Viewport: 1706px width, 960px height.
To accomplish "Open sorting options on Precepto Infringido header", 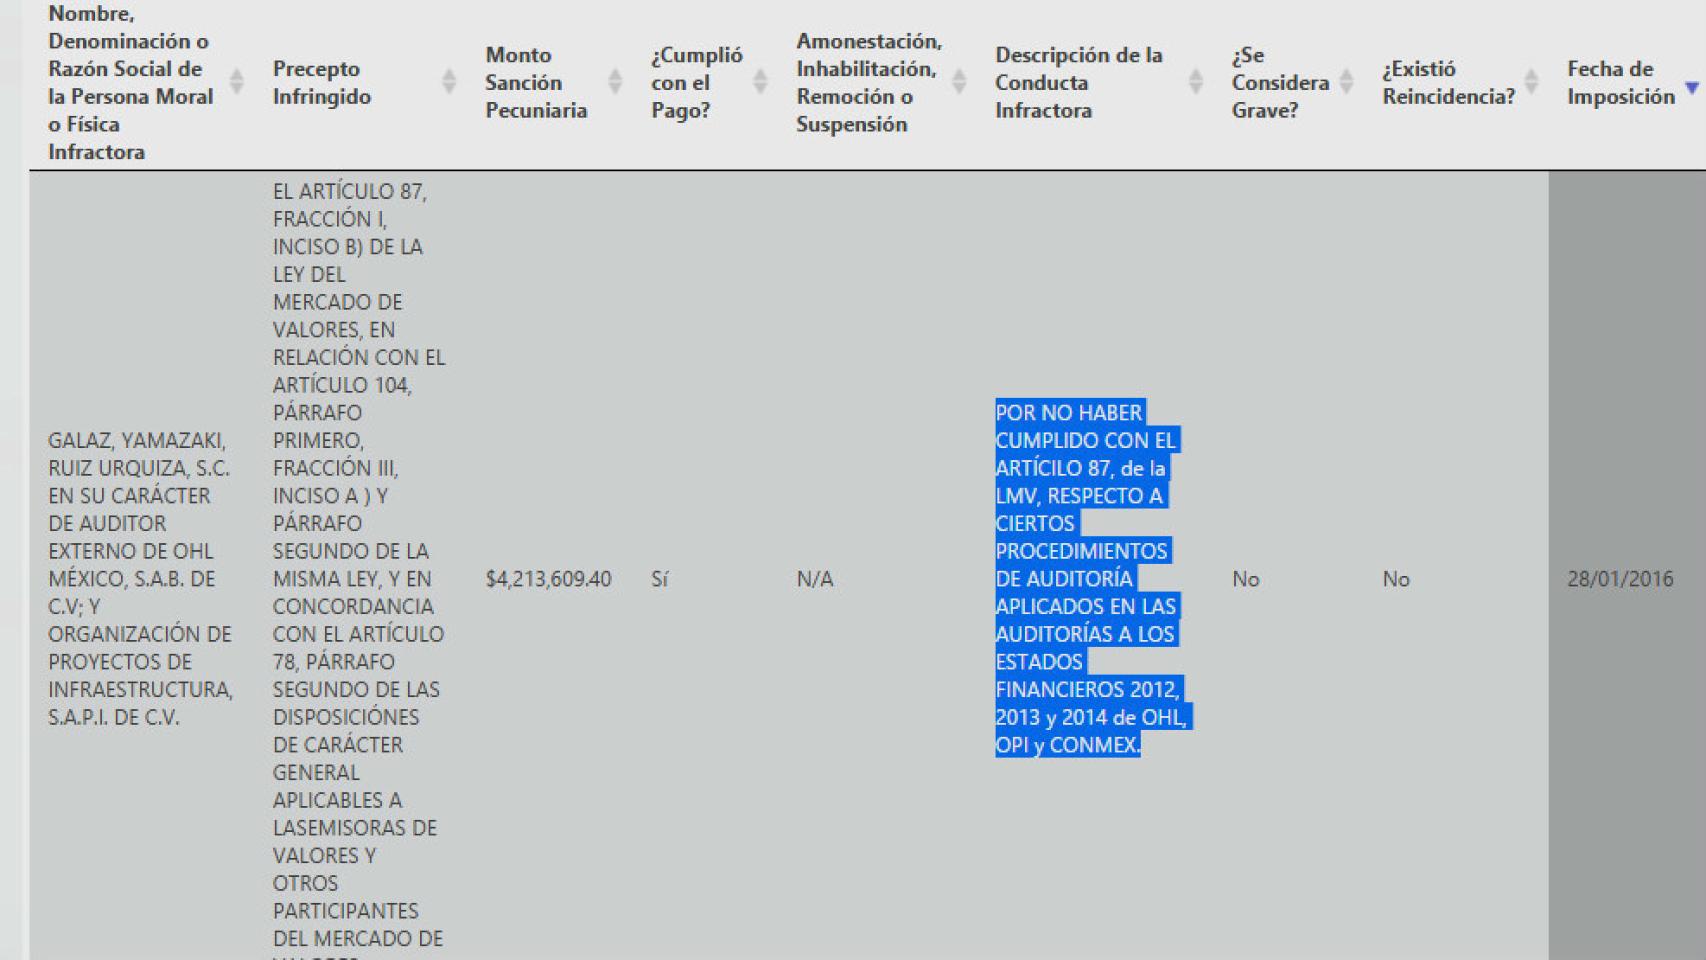I will pos(448,82).
